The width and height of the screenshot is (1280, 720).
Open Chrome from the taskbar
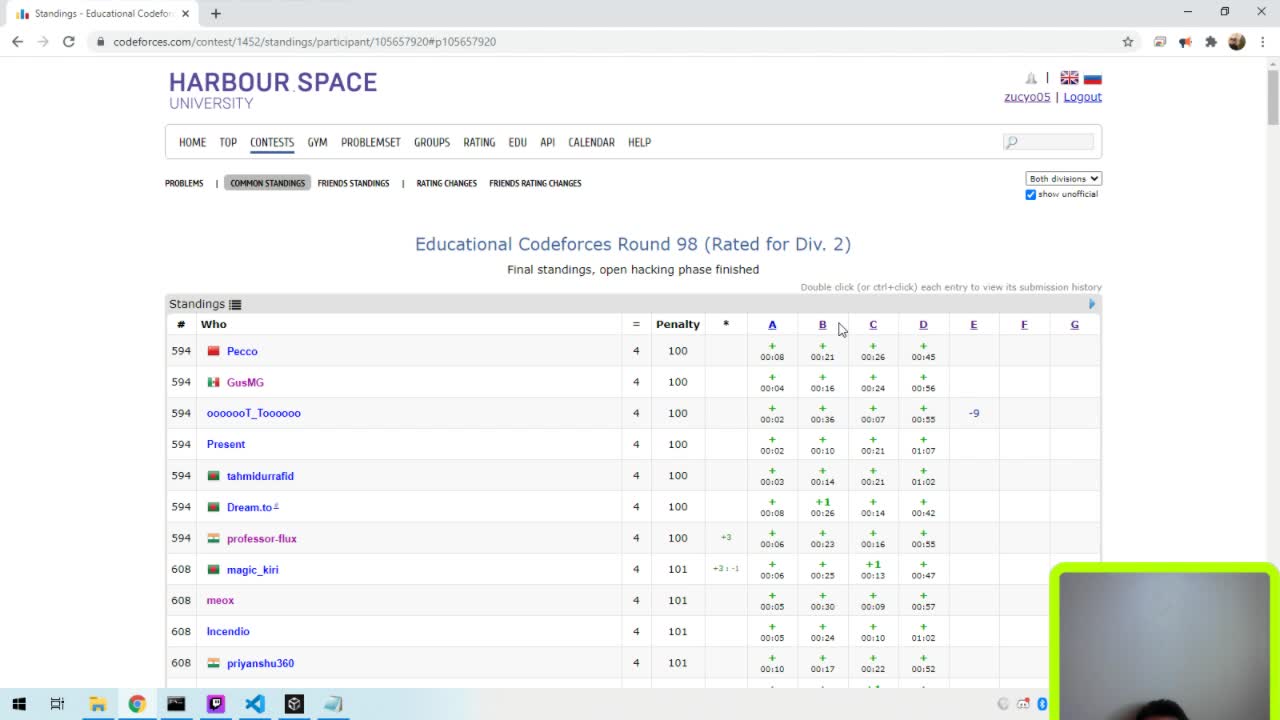click(137, 704)
